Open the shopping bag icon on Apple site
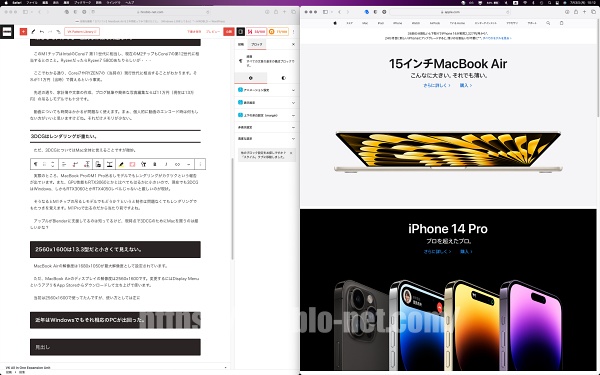The width and height of the screenshot is (600, 375). [x=561, y=23]
